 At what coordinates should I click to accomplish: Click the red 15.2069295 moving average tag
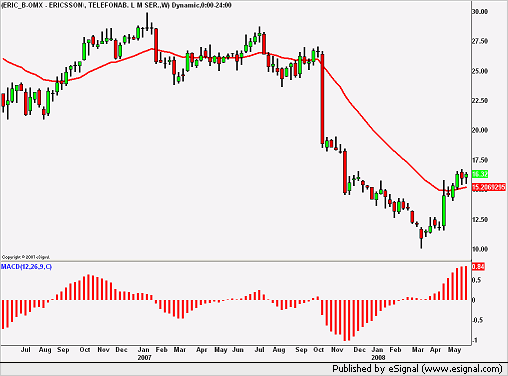click(489, 187)
